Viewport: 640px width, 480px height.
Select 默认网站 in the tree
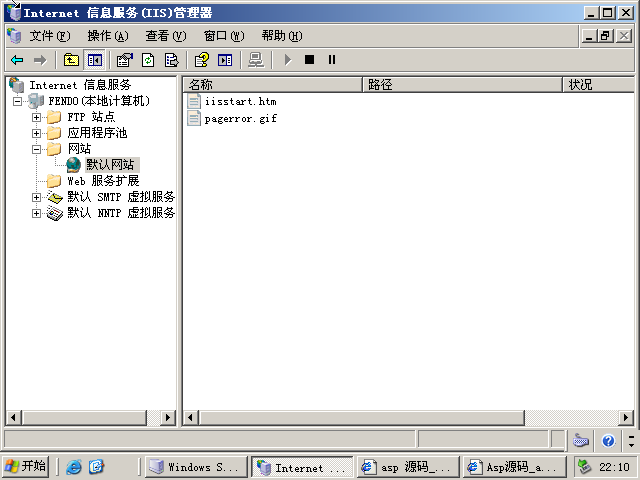[110, 165]
